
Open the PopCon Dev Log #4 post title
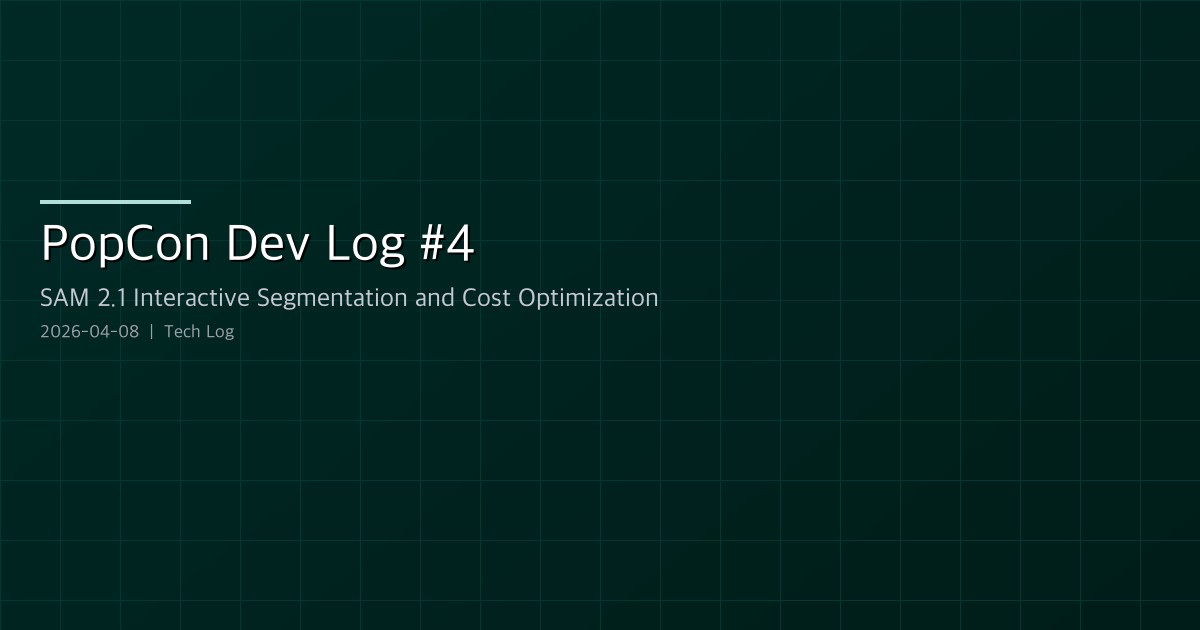click(257, 242)
